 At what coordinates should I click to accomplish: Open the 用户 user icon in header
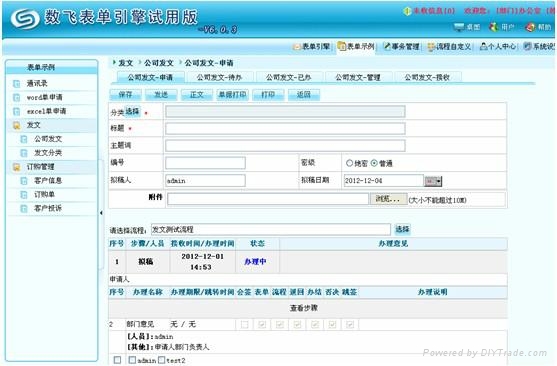494,27
